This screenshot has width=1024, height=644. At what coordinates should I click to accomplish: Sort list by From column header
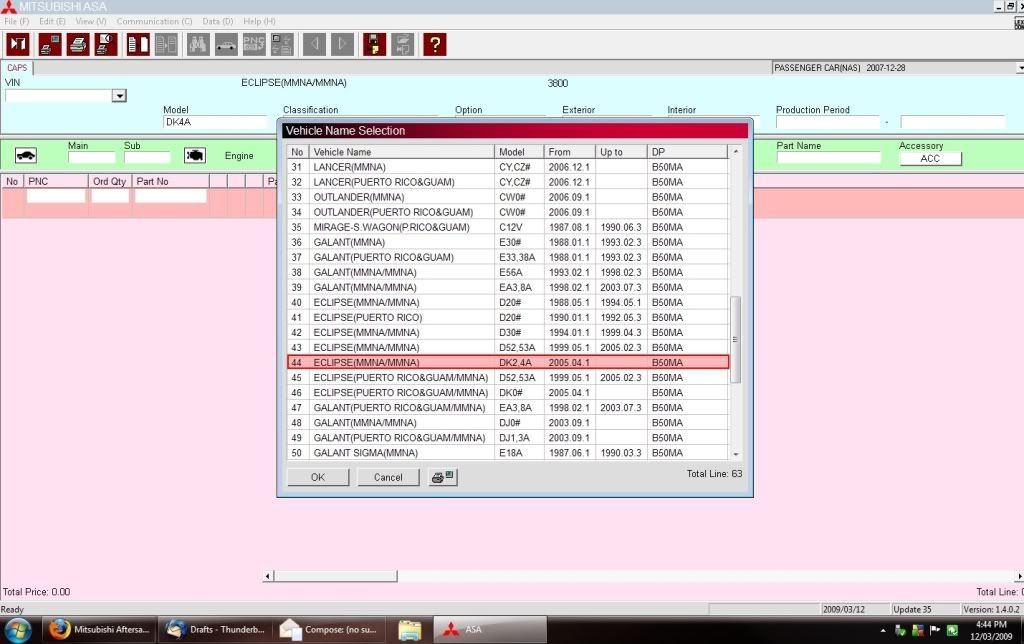(570, 152)
